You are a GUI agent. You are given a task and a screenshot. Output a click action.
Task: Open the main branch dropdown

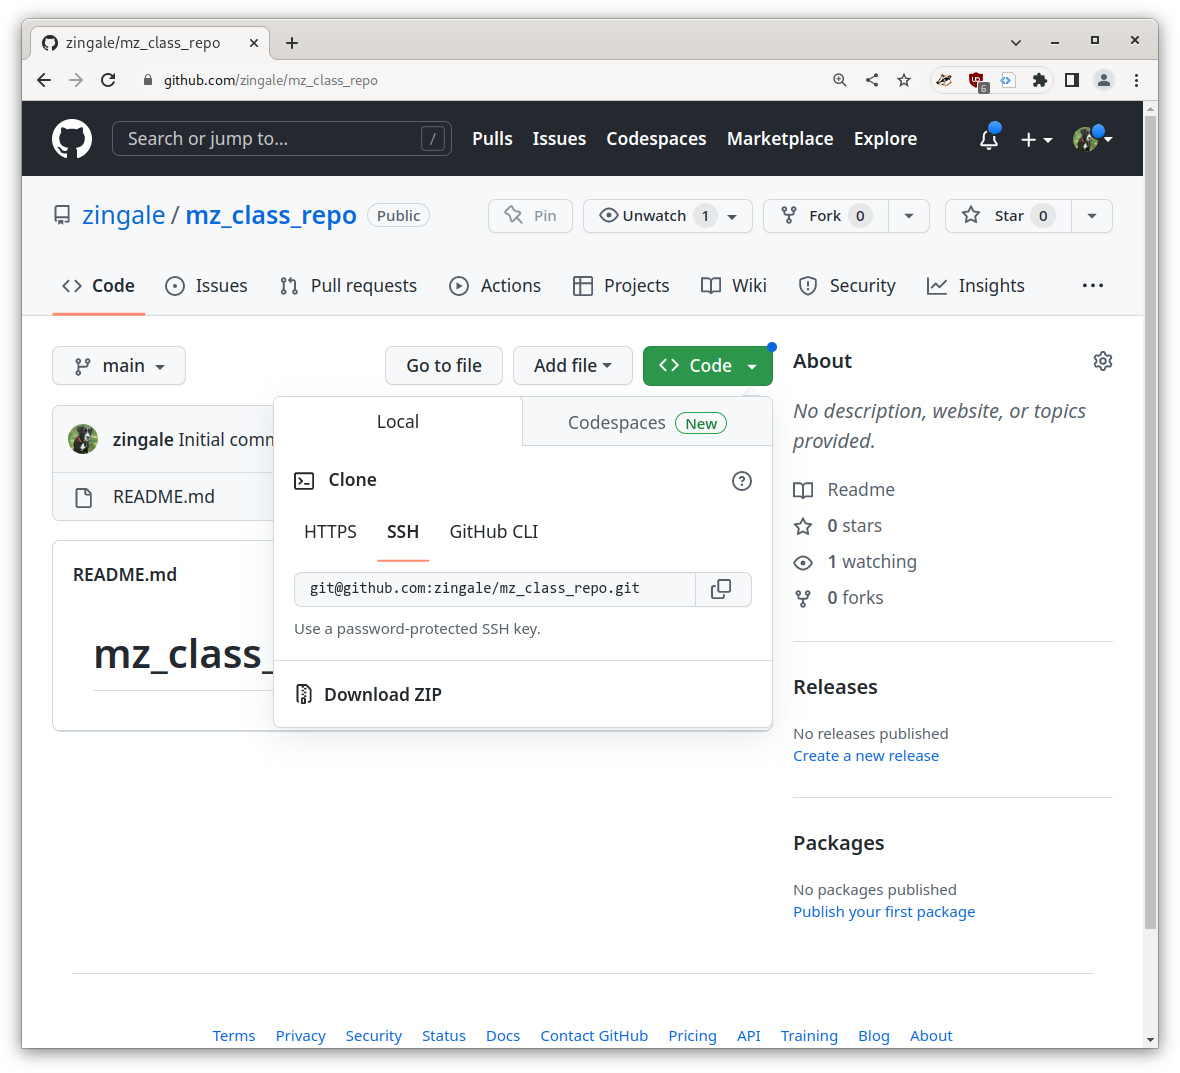click(118, 365)
